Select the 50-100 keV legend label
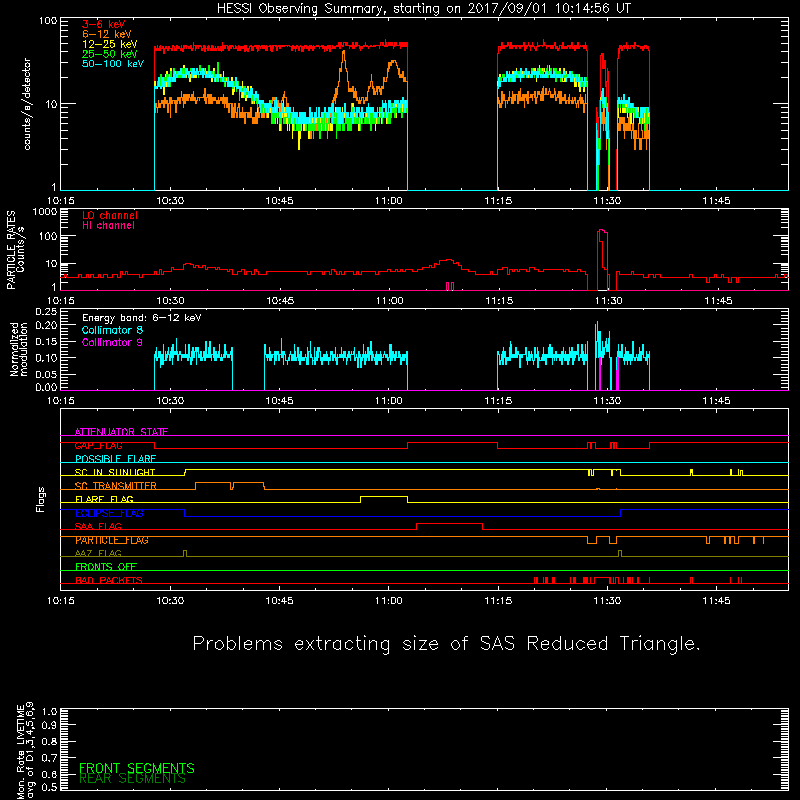The width and height of the screenshot is (800, 800). pyautogui.click(x=113, y=64)
